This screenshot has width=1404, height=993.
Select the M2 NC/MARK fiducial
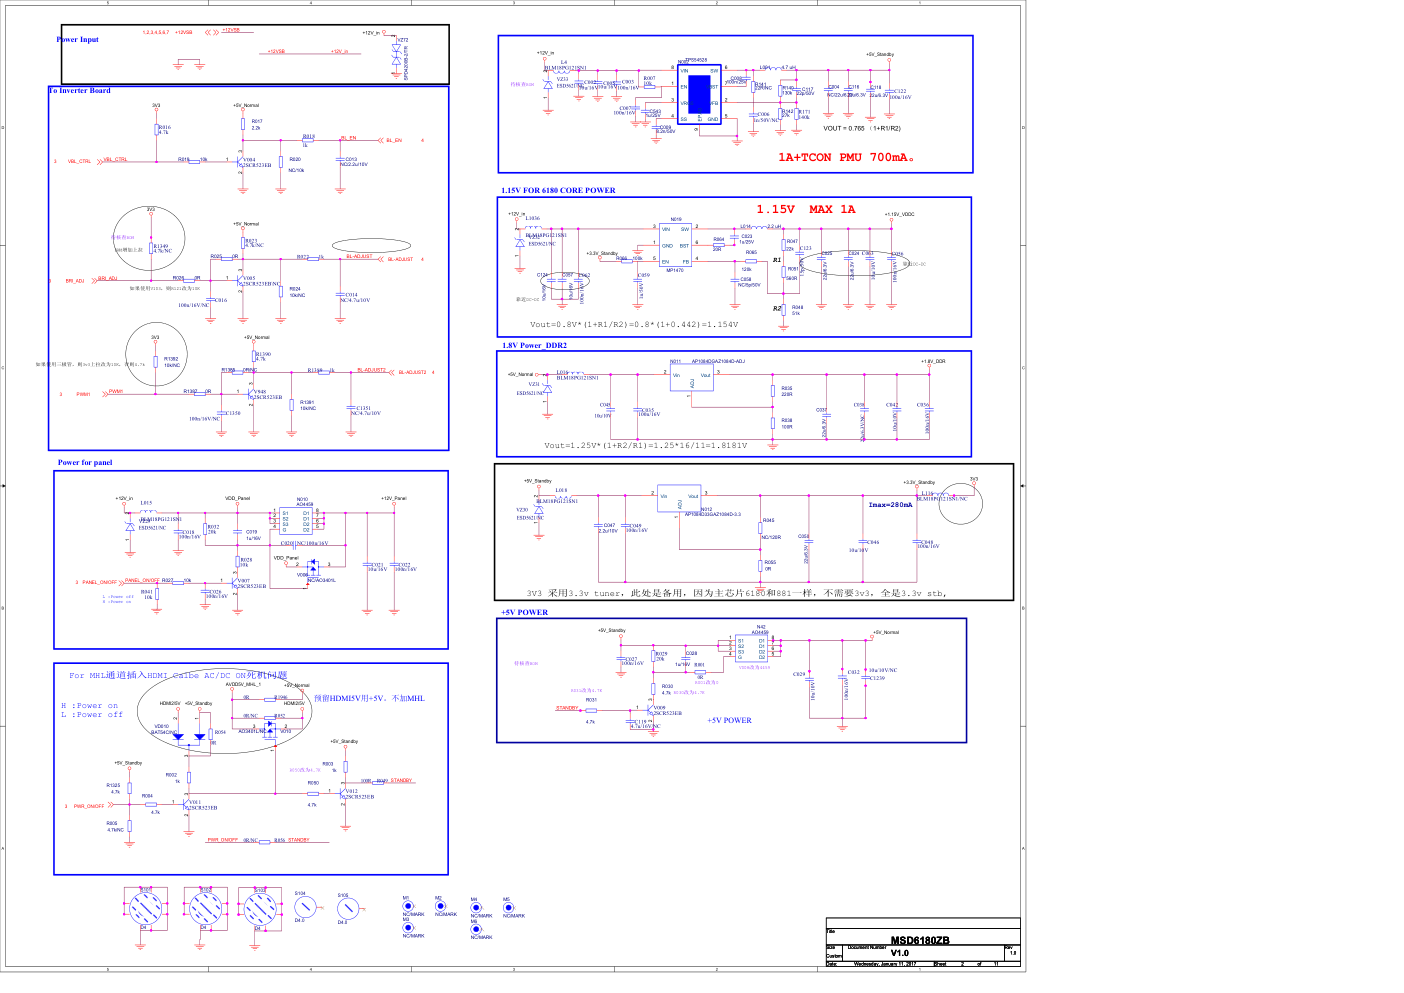coord(439,906)
